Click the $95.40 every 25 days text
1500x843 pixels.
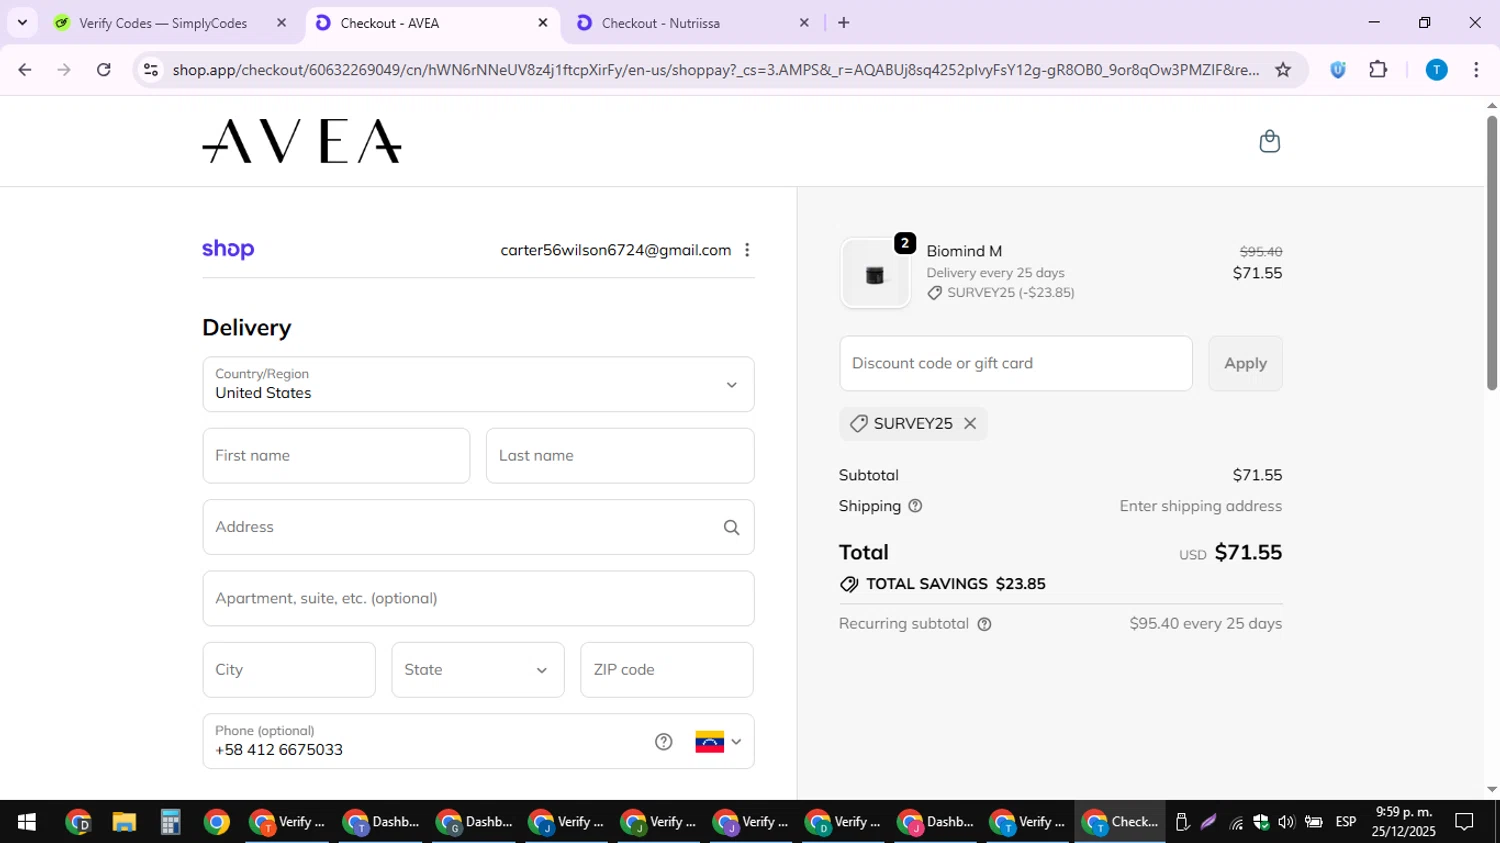coord(1206,623)
